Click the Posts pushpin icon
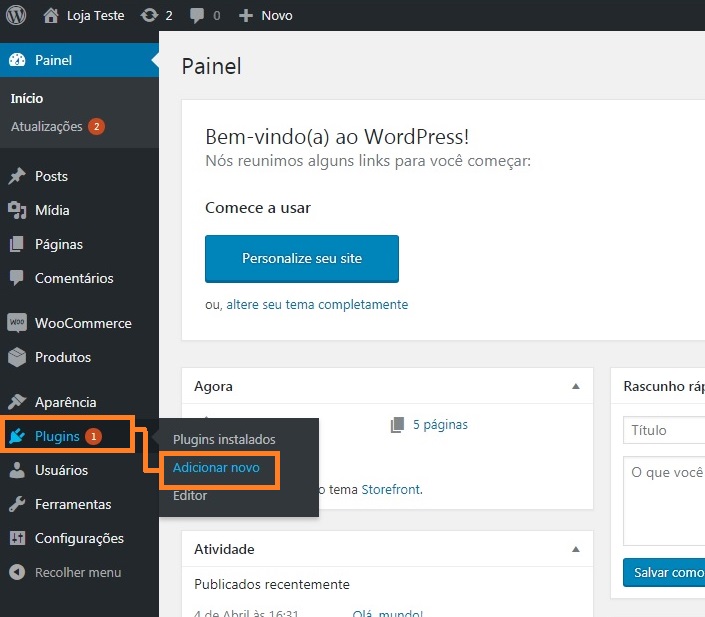The width and height of the screenshot is (705, 617). (17, 176)
